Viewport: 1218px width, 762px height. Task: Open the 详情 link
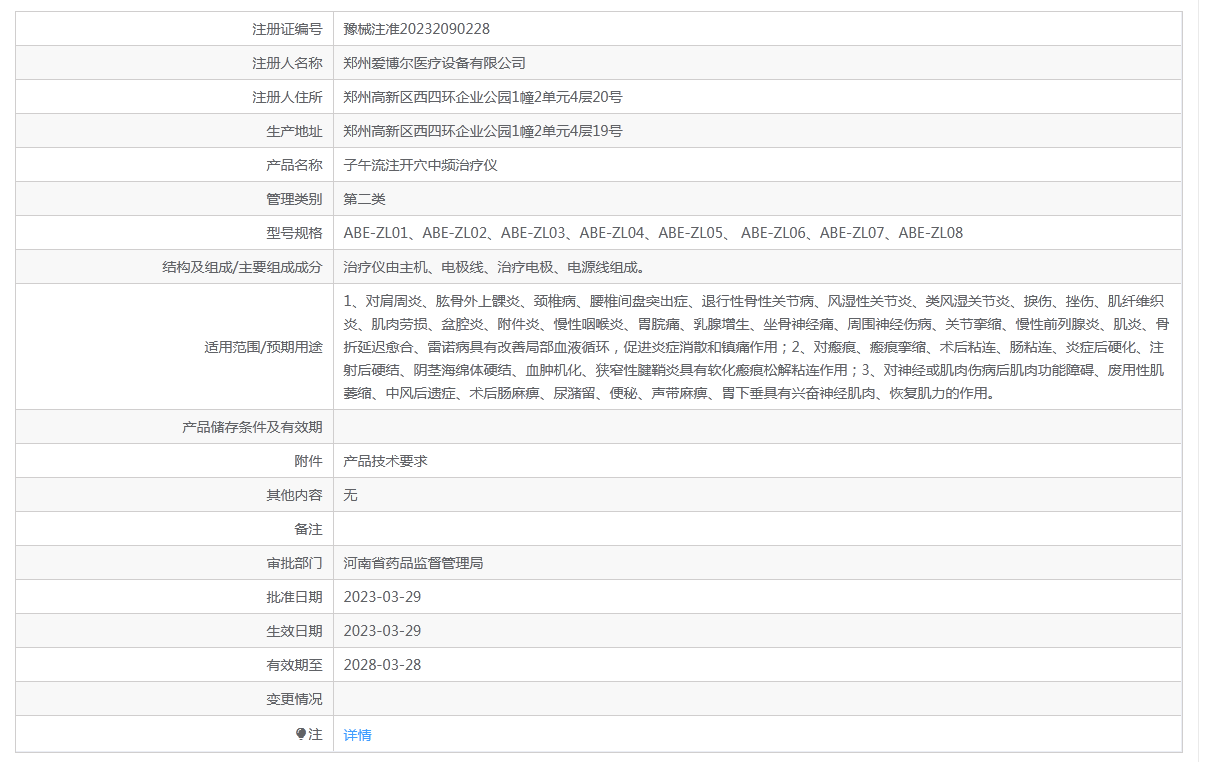click(357, 735)
